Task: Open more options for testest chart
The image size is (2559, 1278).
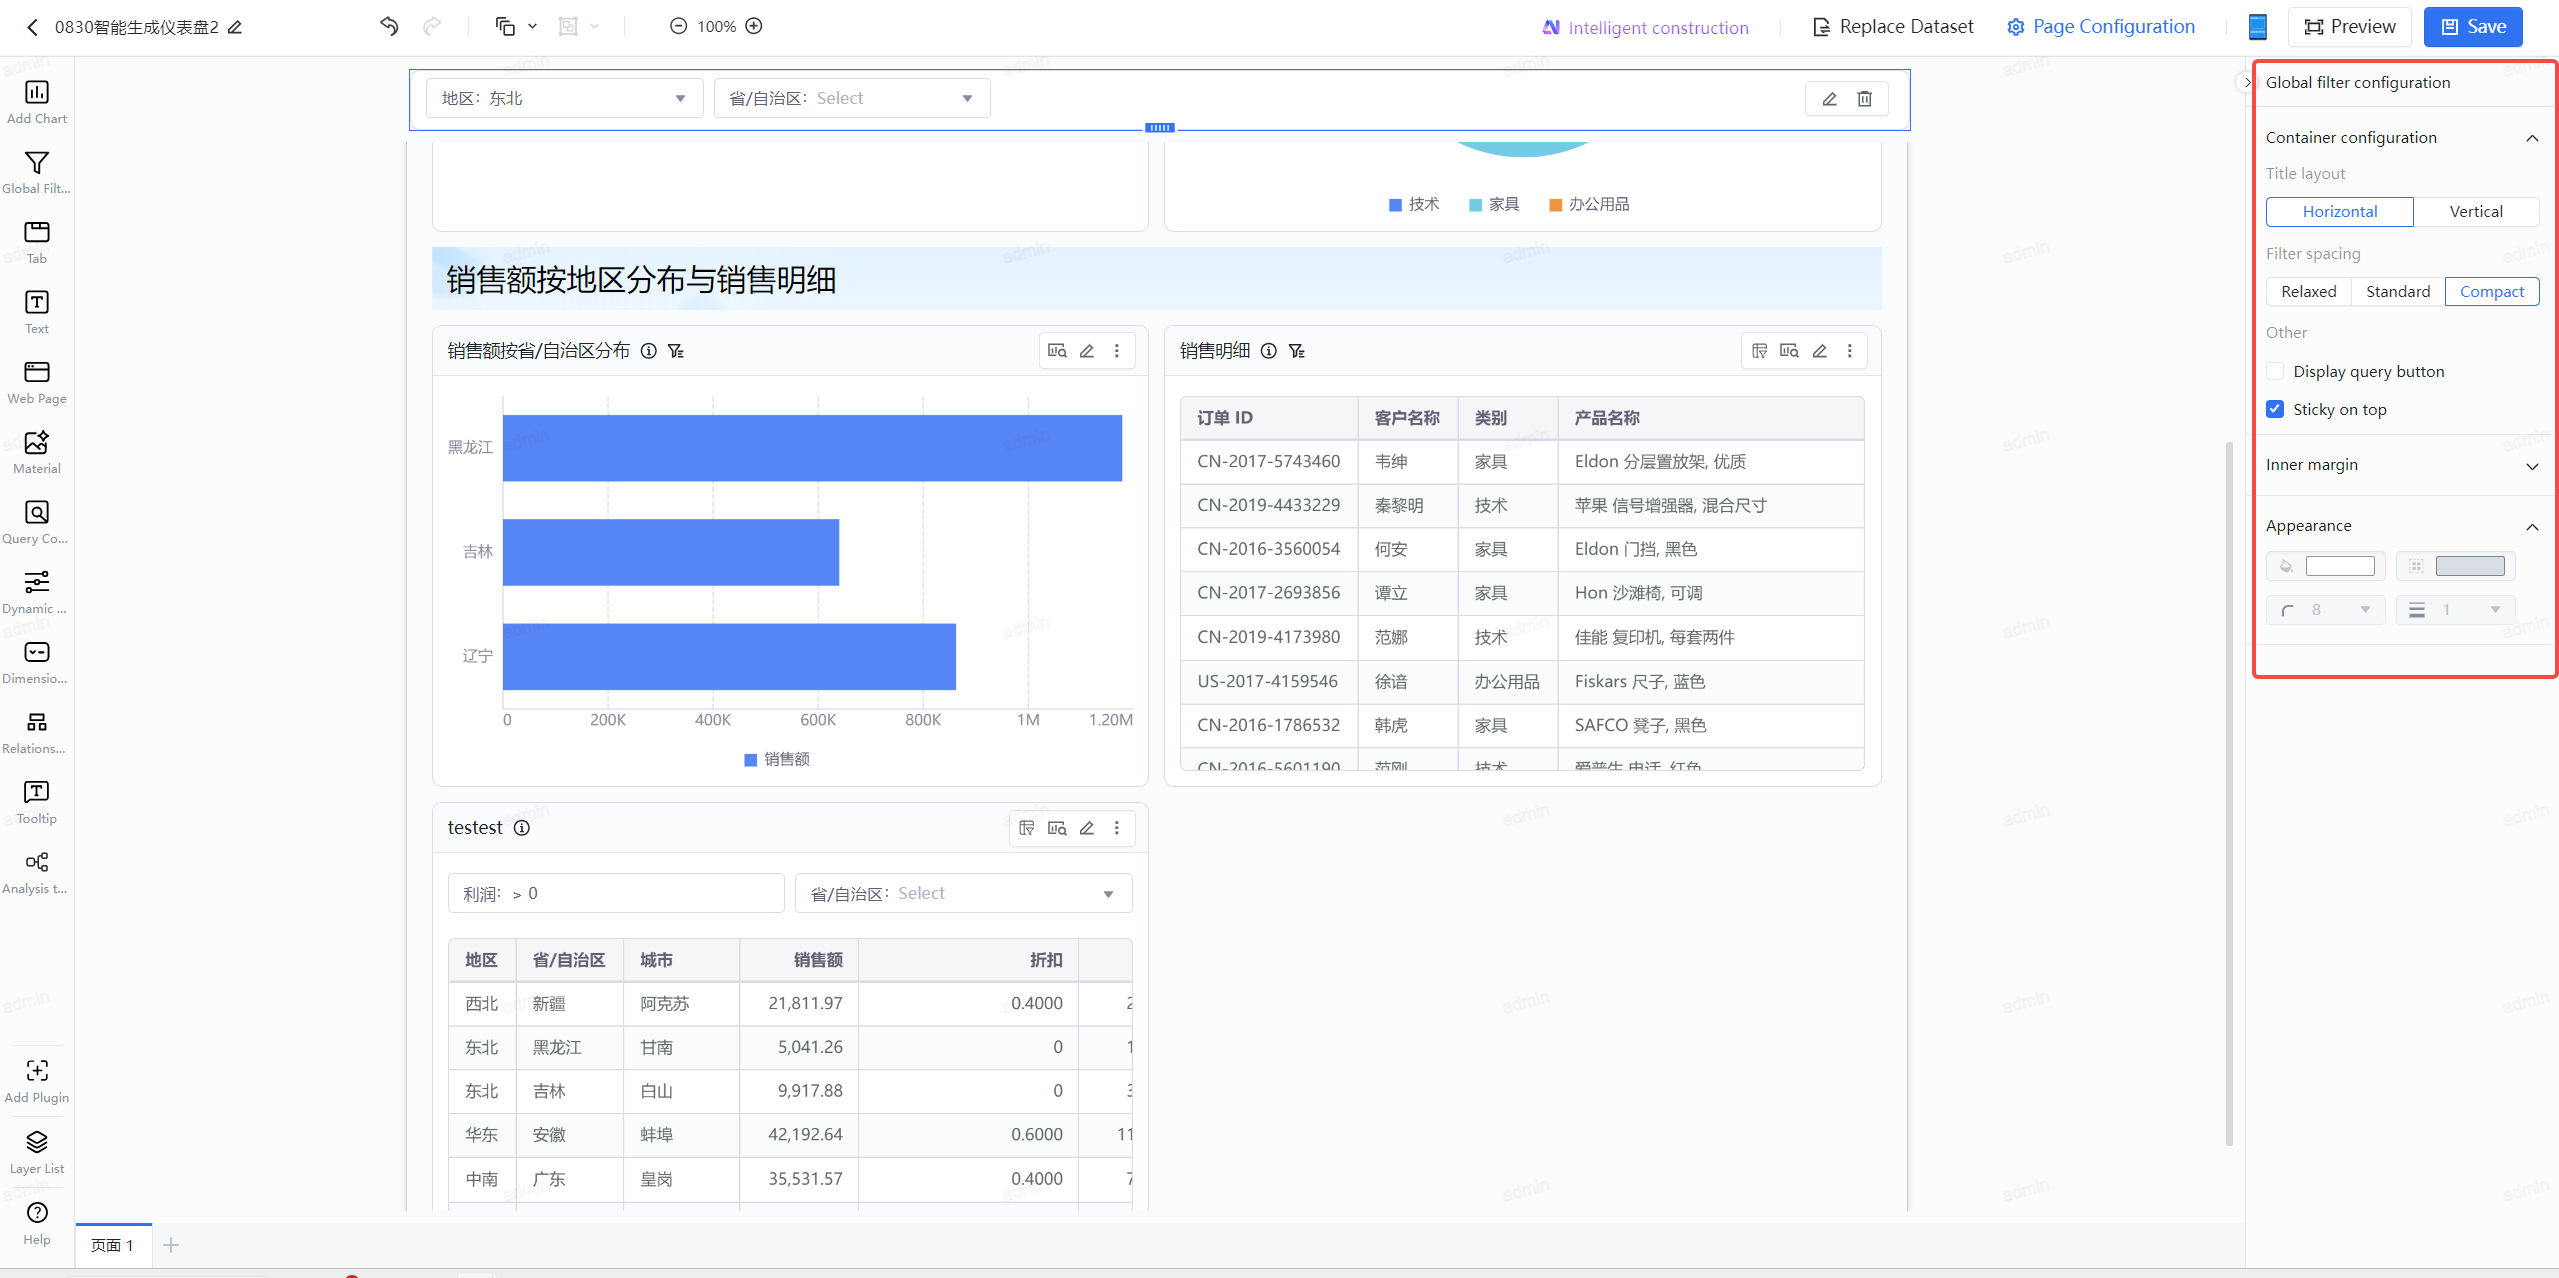Action: [x=1116, y=828]
